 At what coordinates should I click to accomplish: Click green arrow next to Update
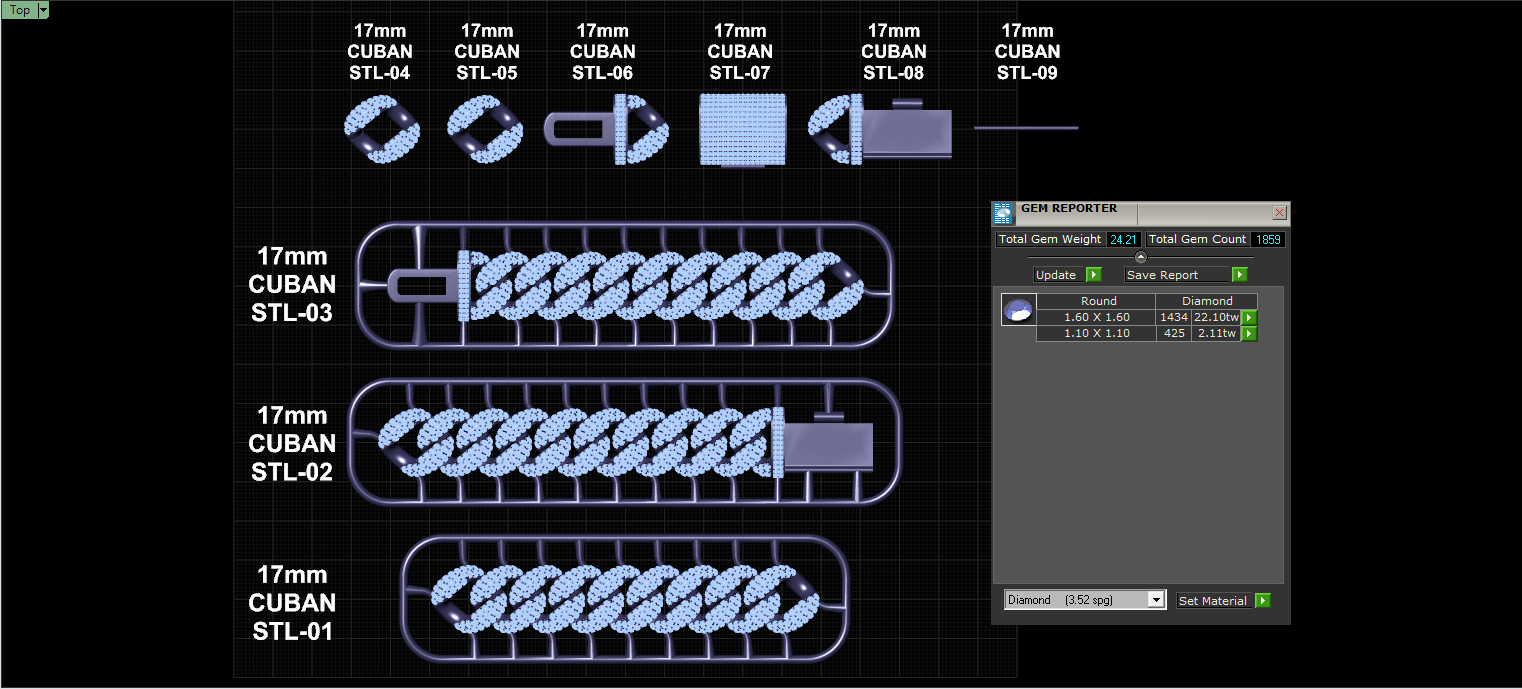pyautogui.click(x=1093, y=275)
